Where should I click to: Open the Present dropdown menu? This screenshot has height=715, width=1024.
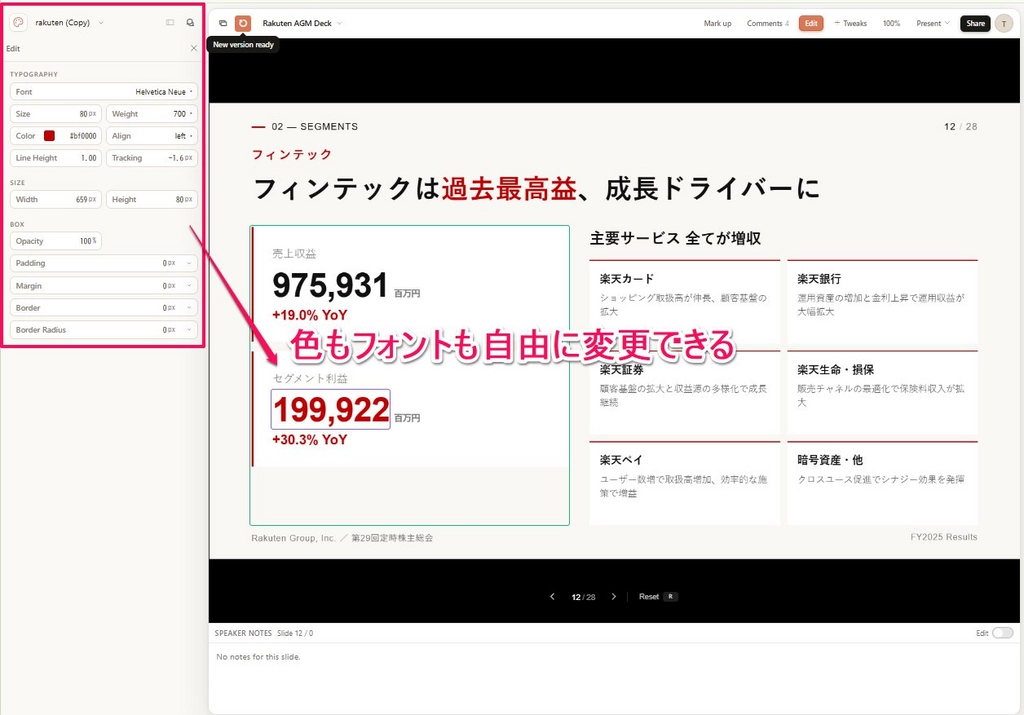[x=933, y=24]
